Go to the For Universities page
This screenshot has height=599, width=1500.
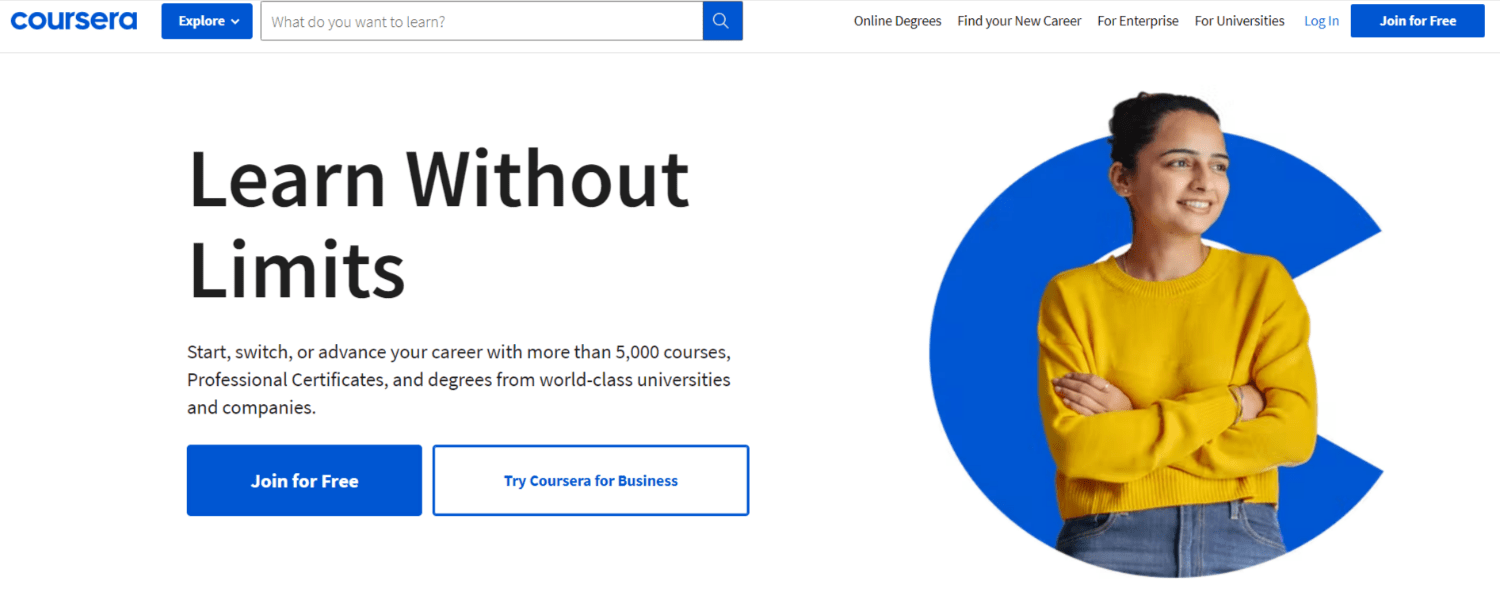point(1239,20)
